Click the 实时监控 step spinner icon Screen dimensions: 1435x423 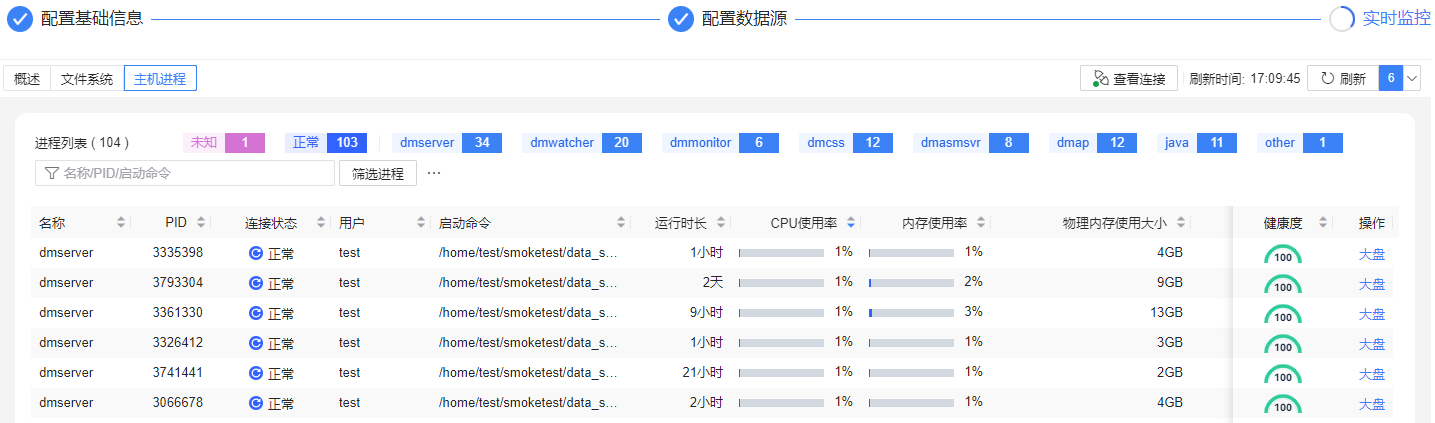(x=1342, y=18)
